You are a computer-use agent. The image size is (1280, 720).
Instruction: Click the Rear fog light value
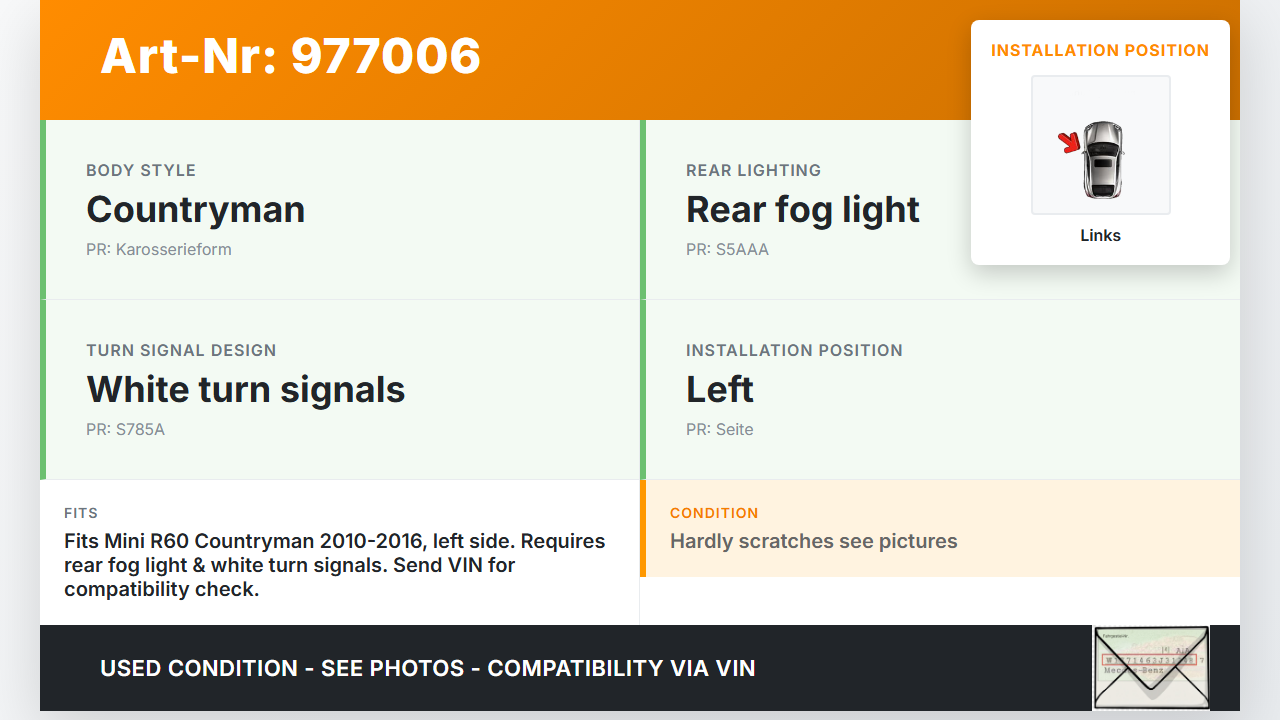tap(802, 210)
